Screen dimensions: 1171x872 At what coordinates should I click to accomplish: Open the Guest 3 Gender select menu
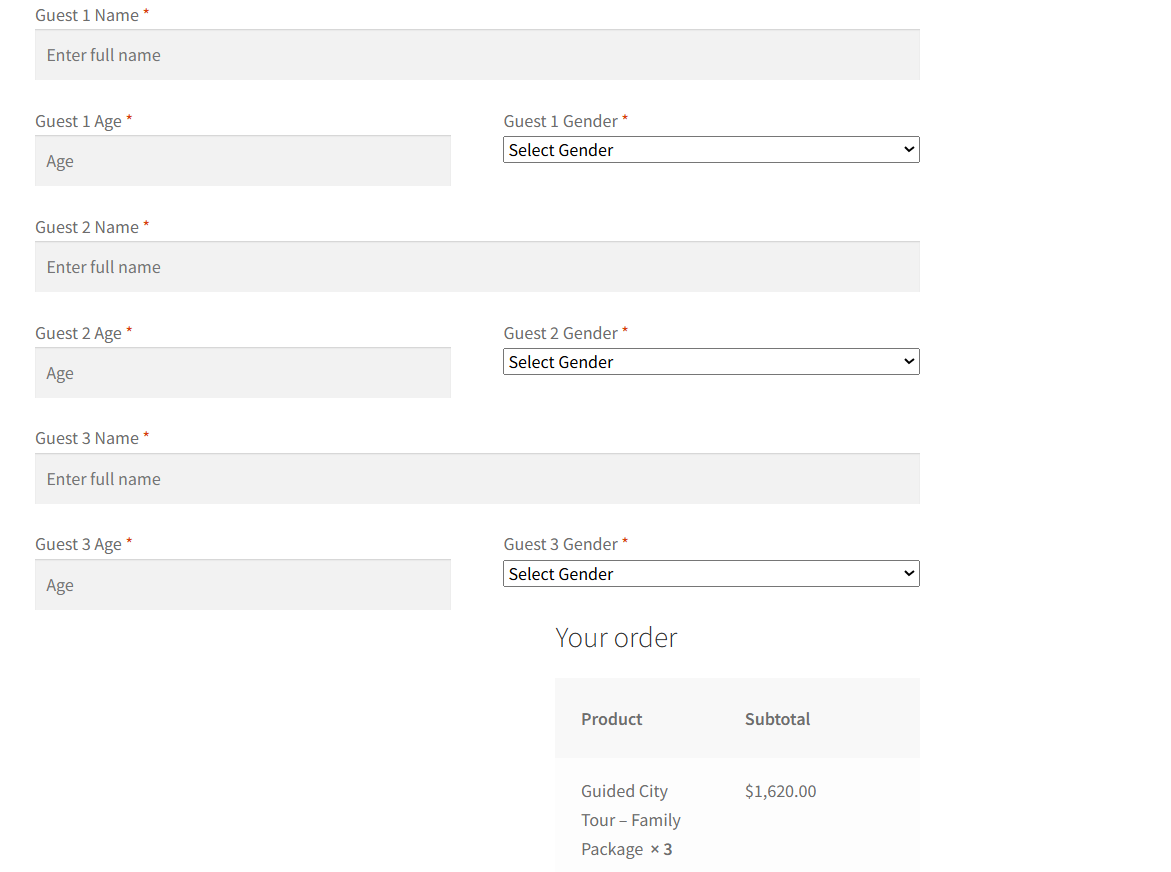click(x=710, y=574)
